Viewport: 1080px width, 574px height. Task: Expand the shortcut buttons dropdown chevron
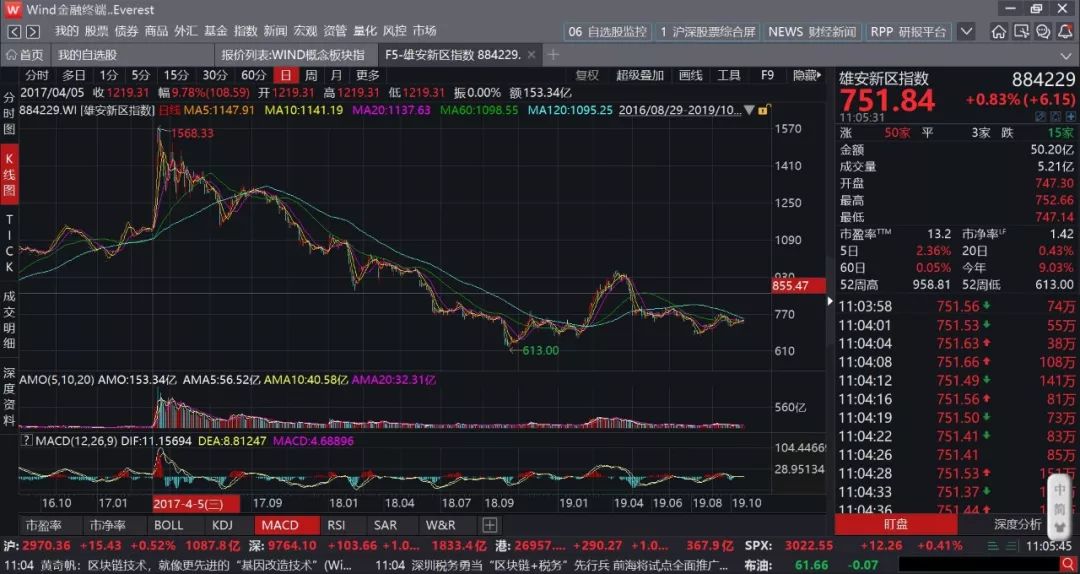tap(966, 32)
